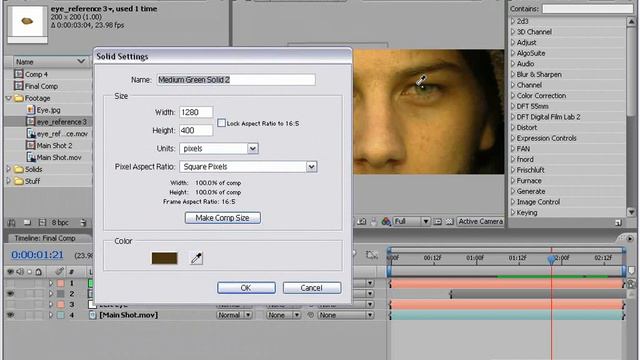640x360 pixels.
Task: Enable Lock Aspect Ratio to 16:5 checkbox
Action: click(x=221, y=123)
